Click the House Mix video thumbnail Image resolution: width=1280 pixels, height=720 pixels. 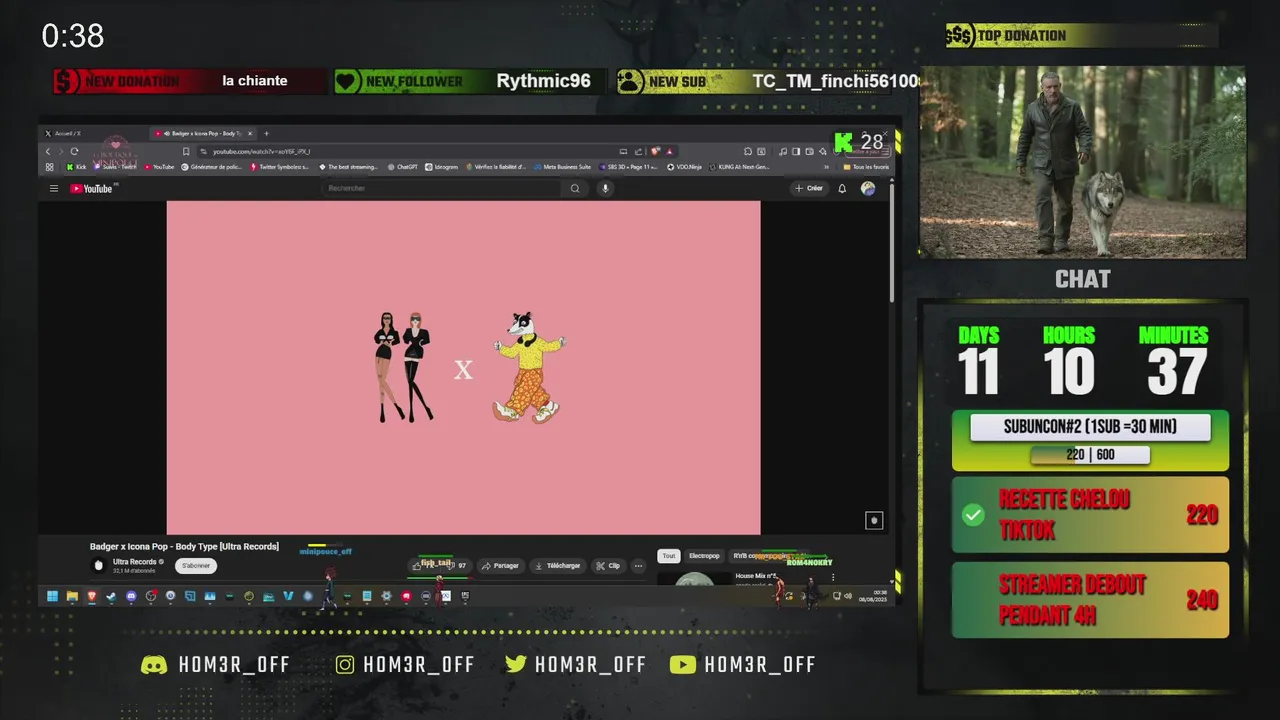694,579
